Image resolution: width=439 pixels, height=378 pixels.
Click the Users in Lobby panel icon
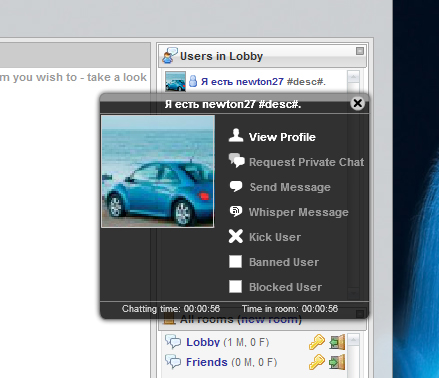click(170, 55)
